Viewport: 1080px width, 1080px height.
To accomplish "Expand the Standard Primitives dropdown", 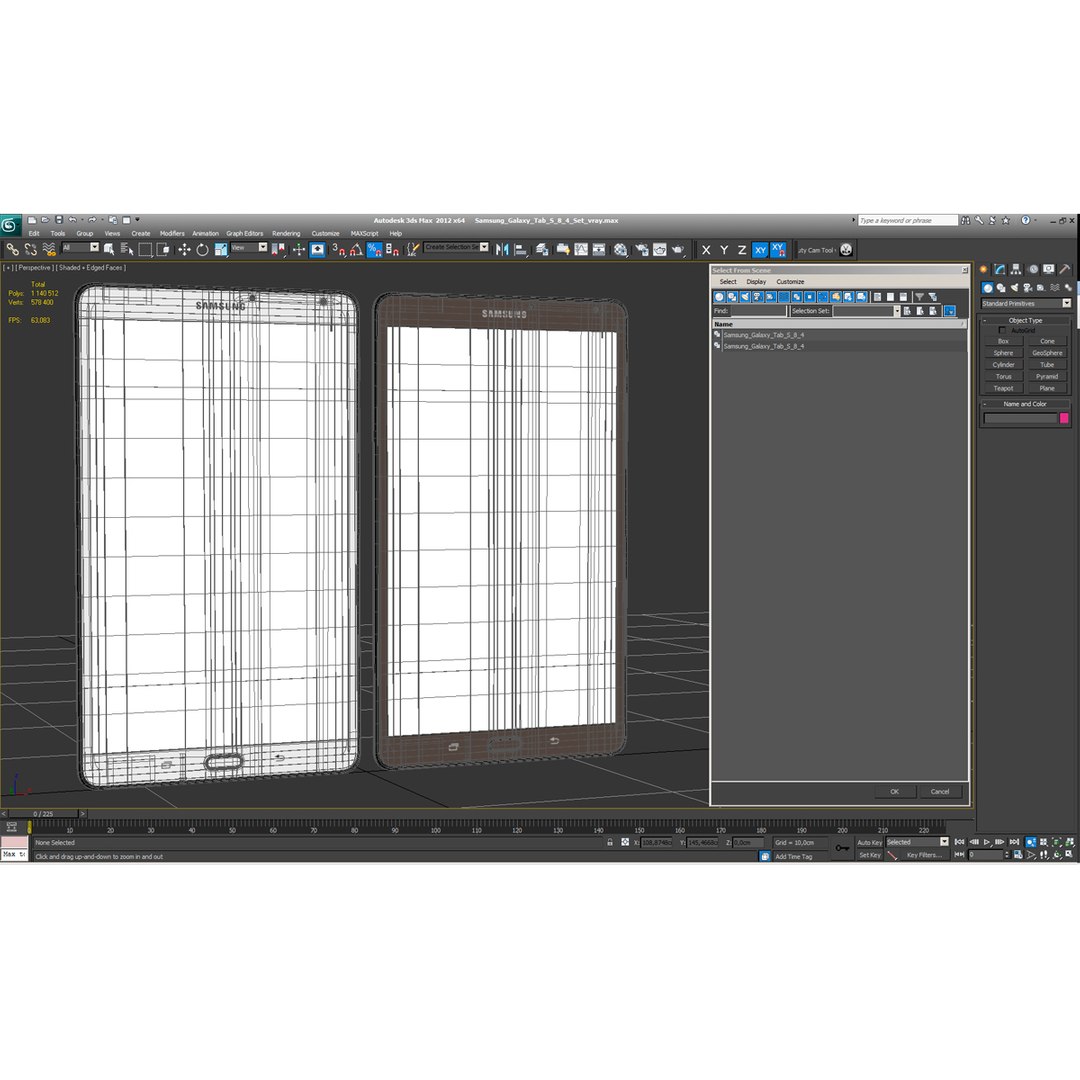I will 1066,303.
